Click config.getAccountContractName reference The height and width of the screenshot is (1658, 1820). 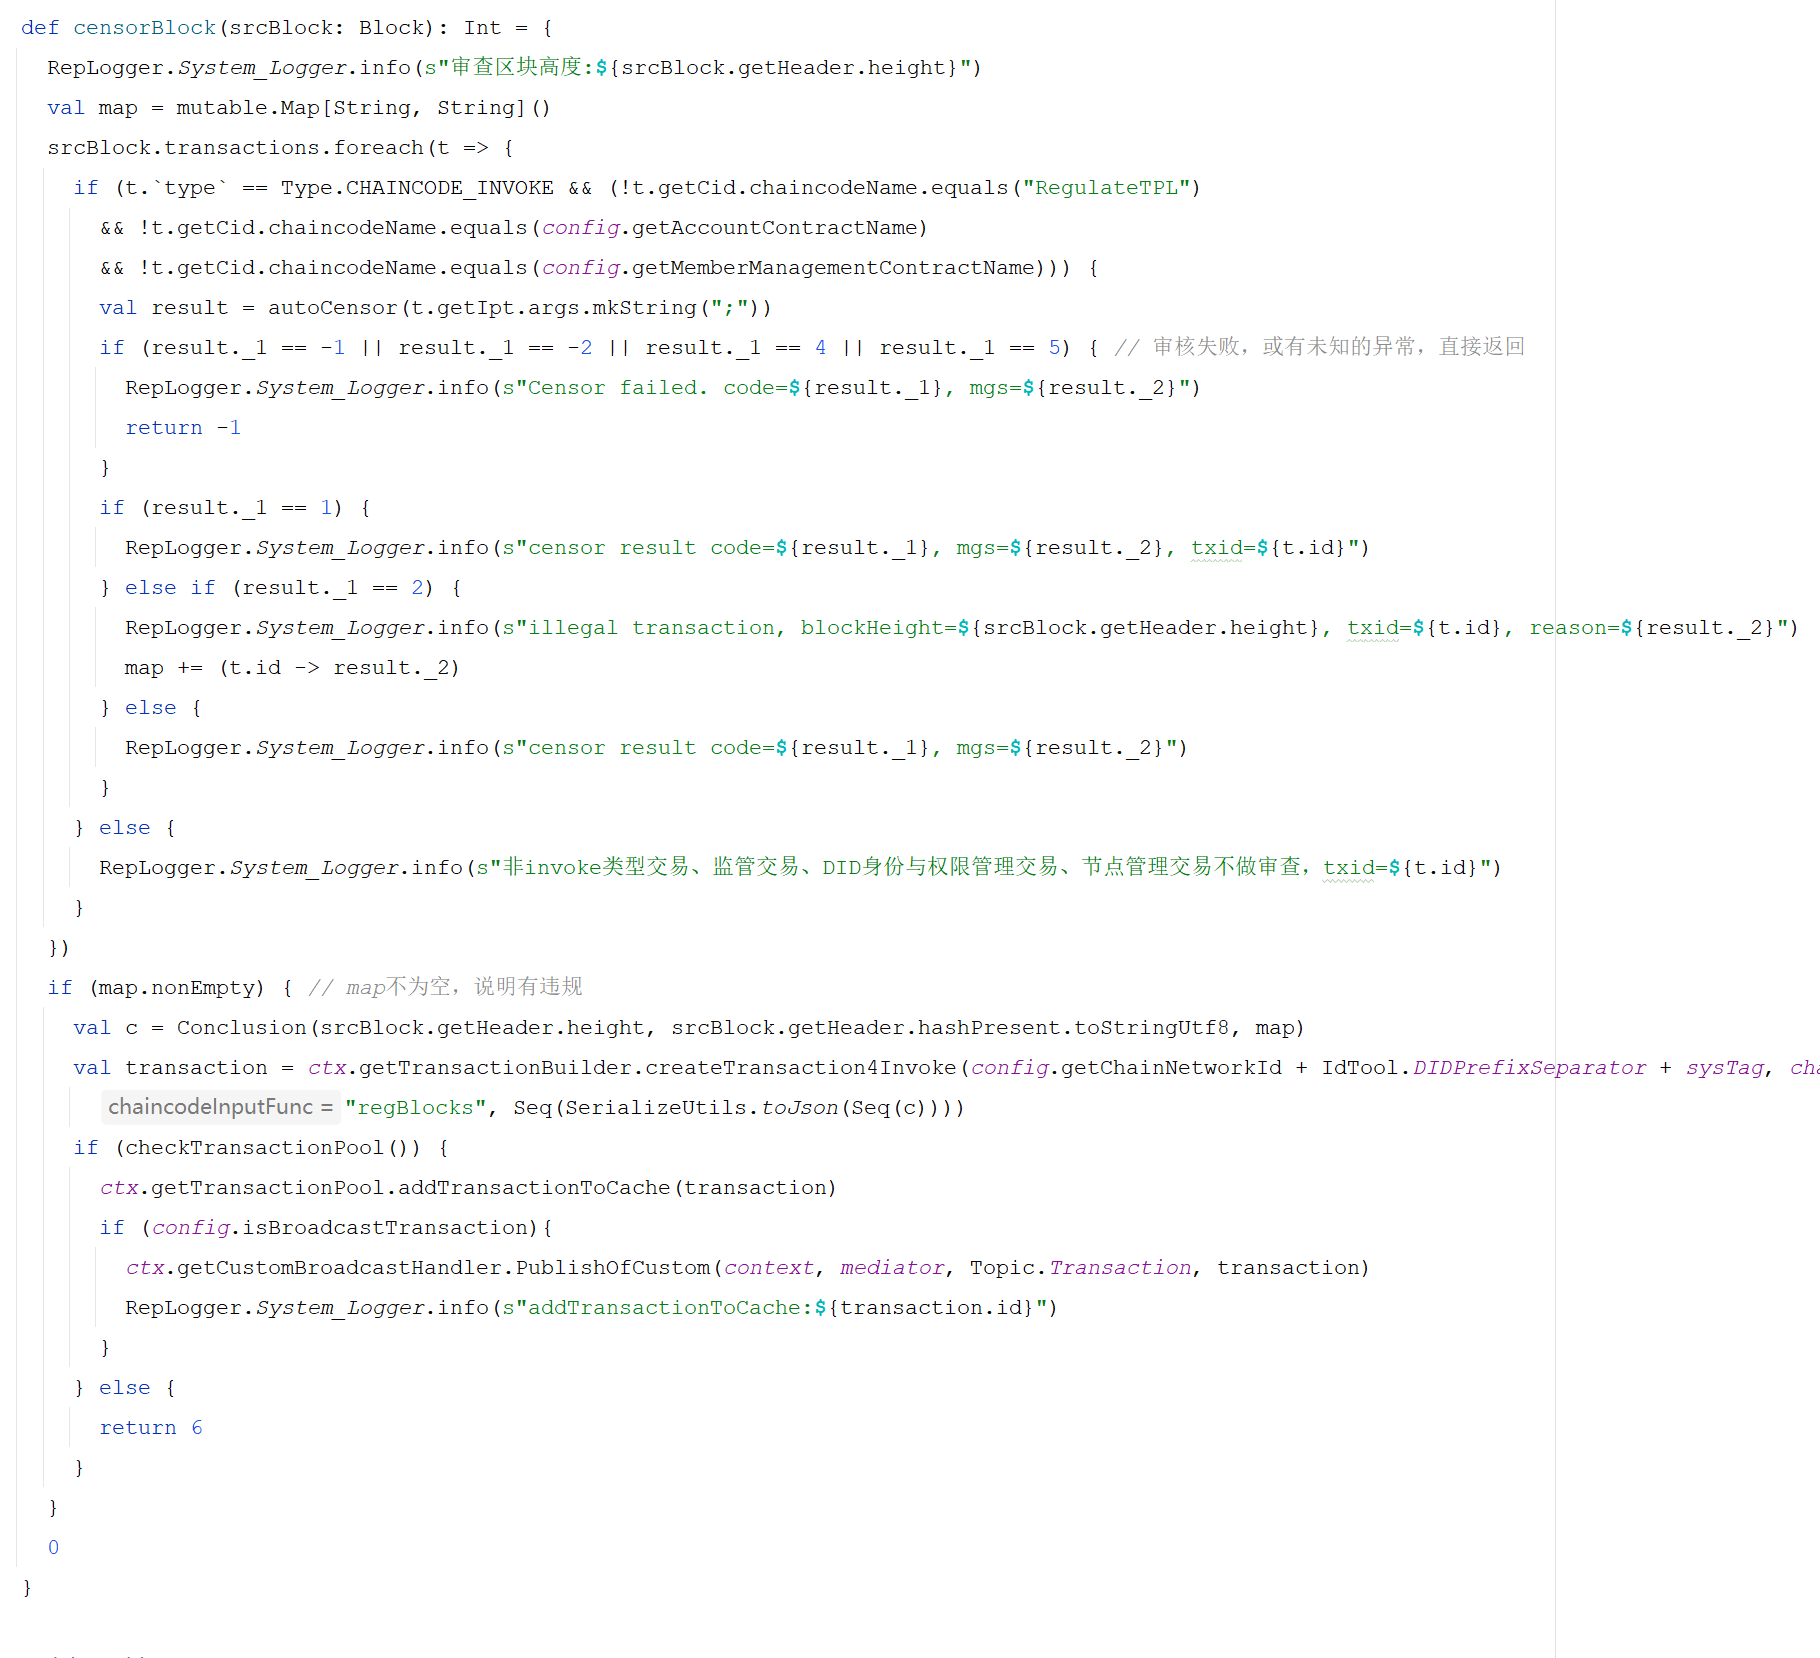click(x=729, y=228)
